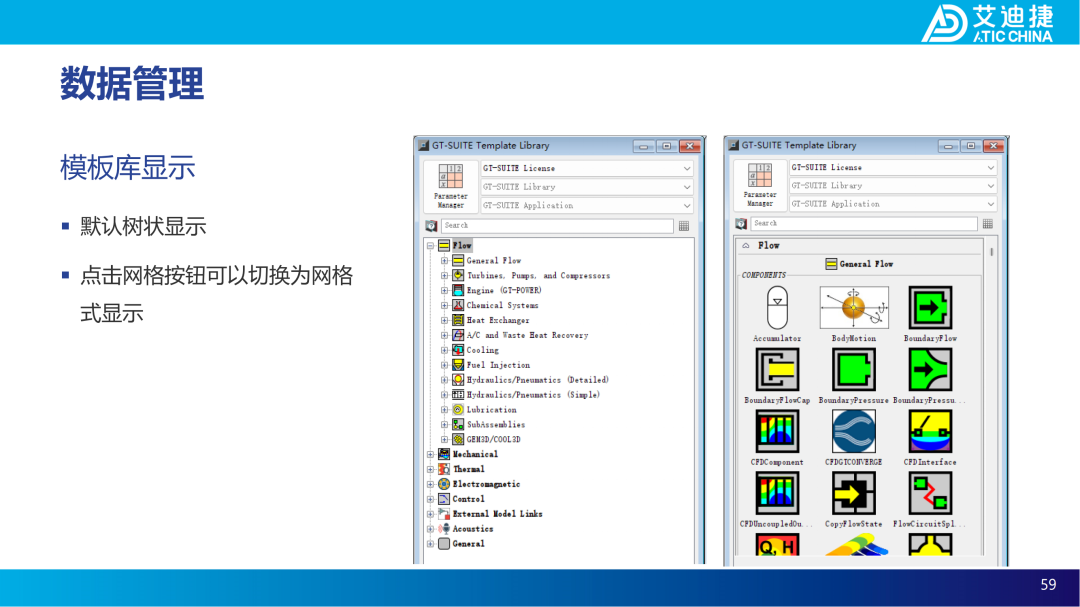
Task: Select the BoundaryPressure component icon
Action: 853,369
